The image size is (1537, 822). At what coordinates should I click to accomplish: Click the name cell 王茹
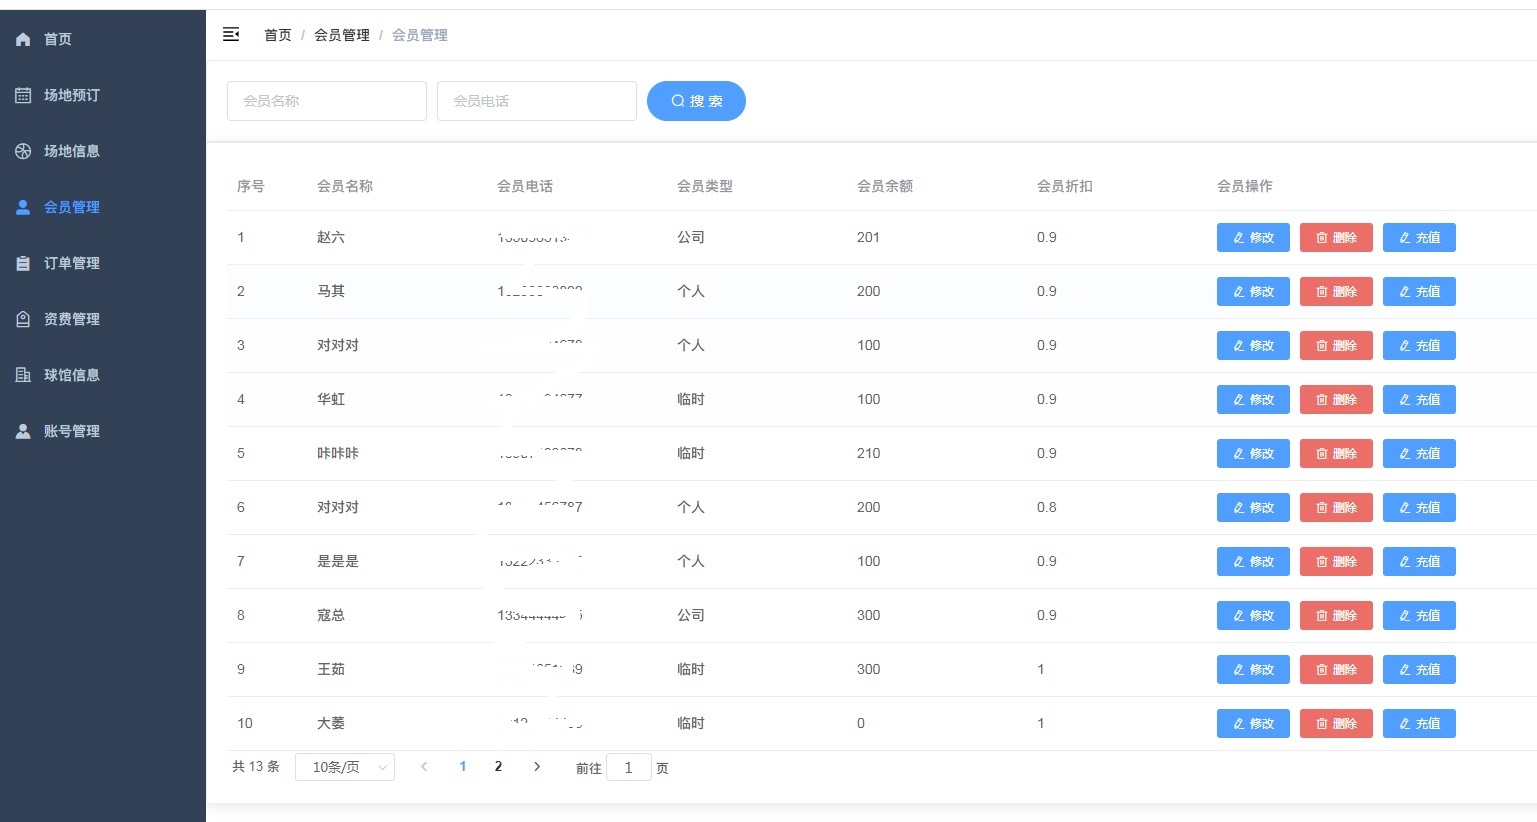331,669
